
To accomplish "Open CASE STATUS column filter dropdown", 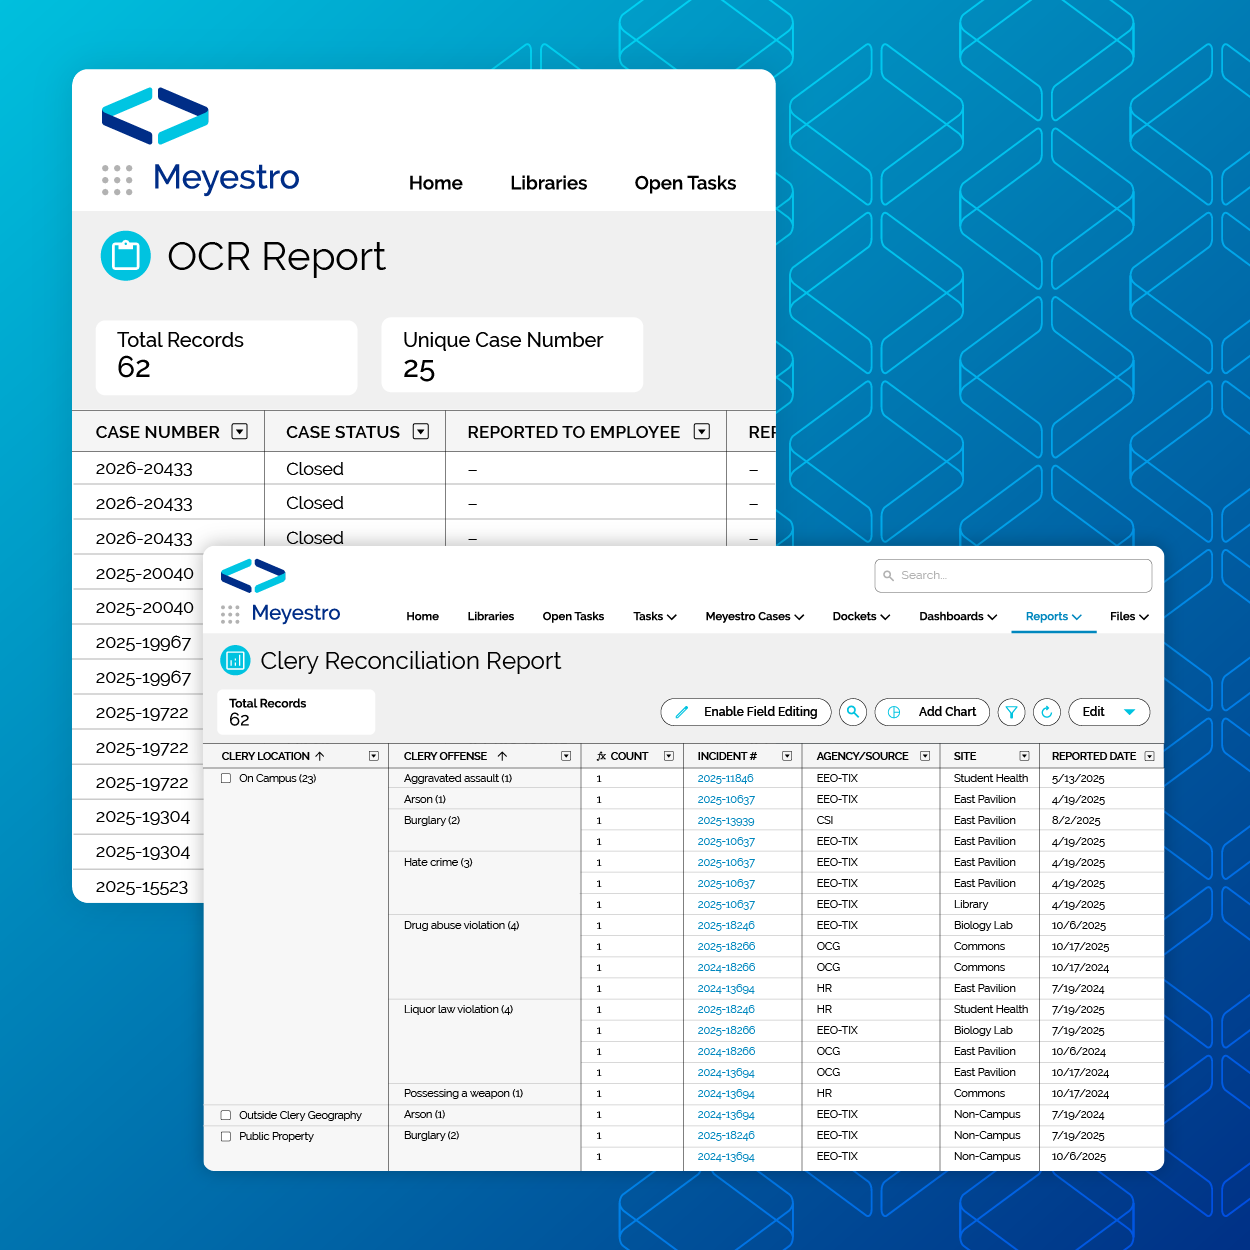I will (421, 431).
